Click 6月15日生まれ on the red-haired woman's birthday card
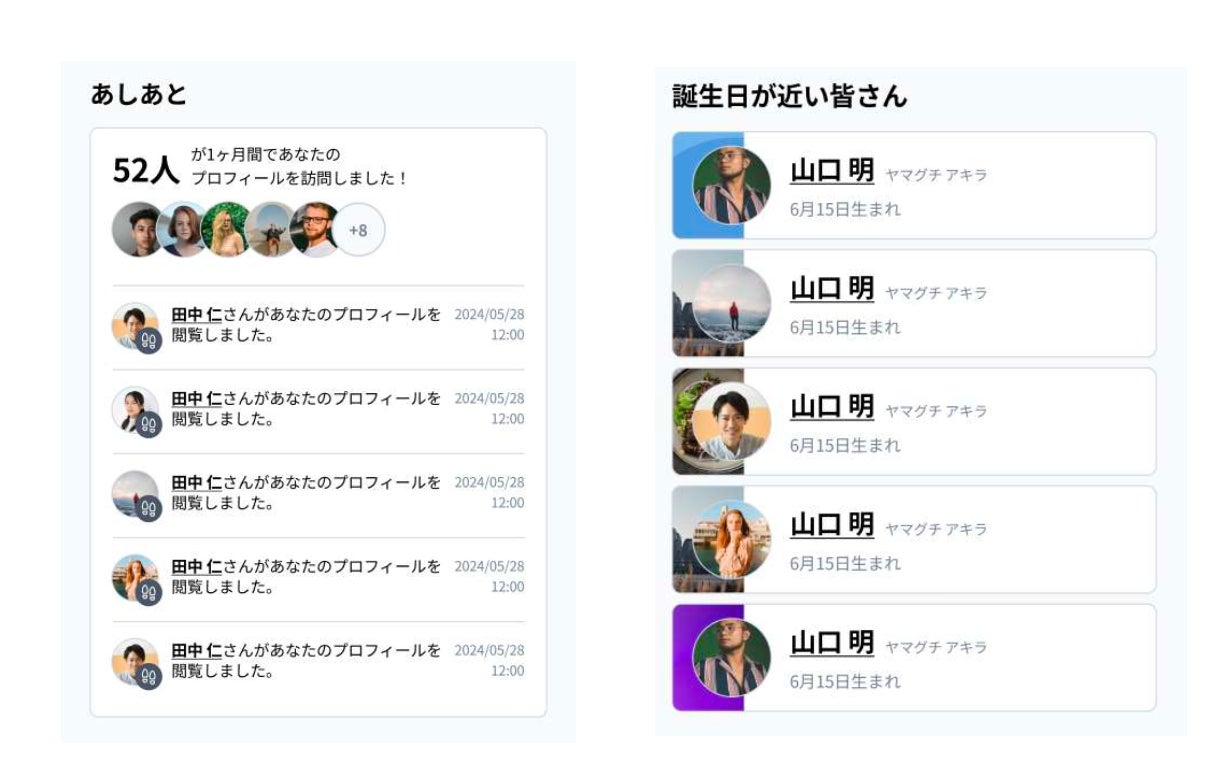 (845, 564)
